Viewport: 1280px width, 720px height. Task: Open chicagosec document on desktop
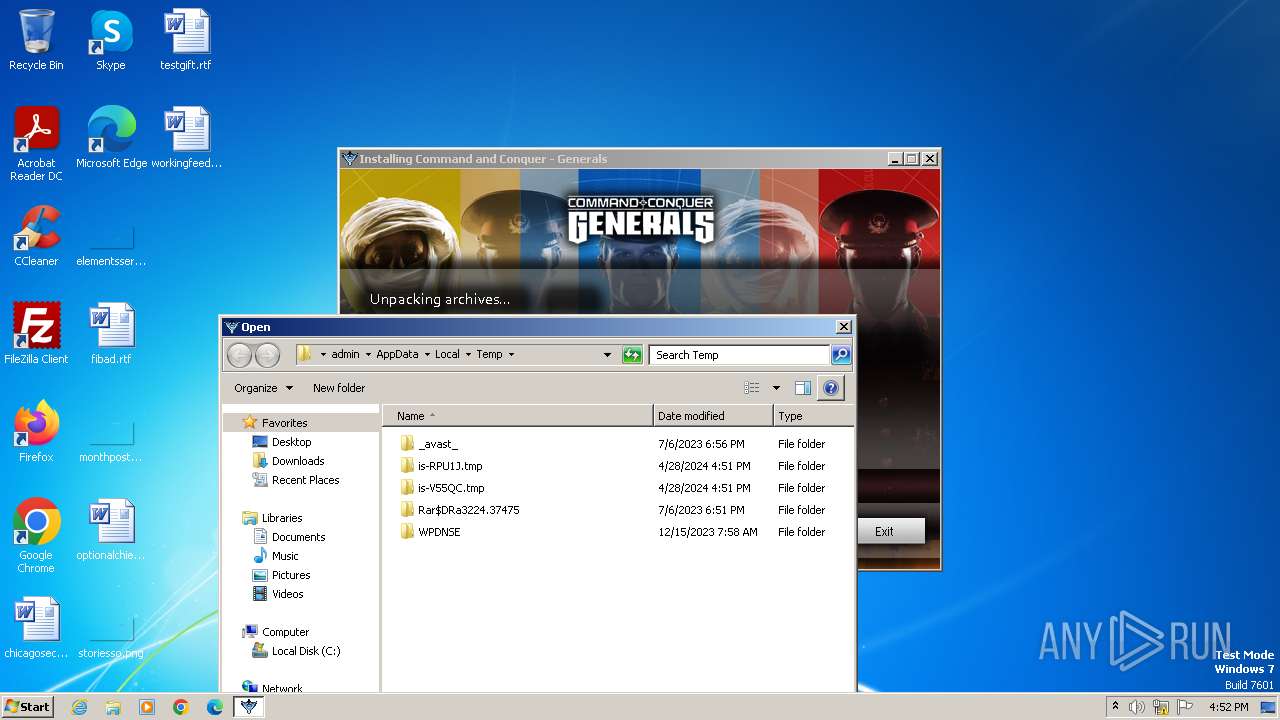[36, 628]
